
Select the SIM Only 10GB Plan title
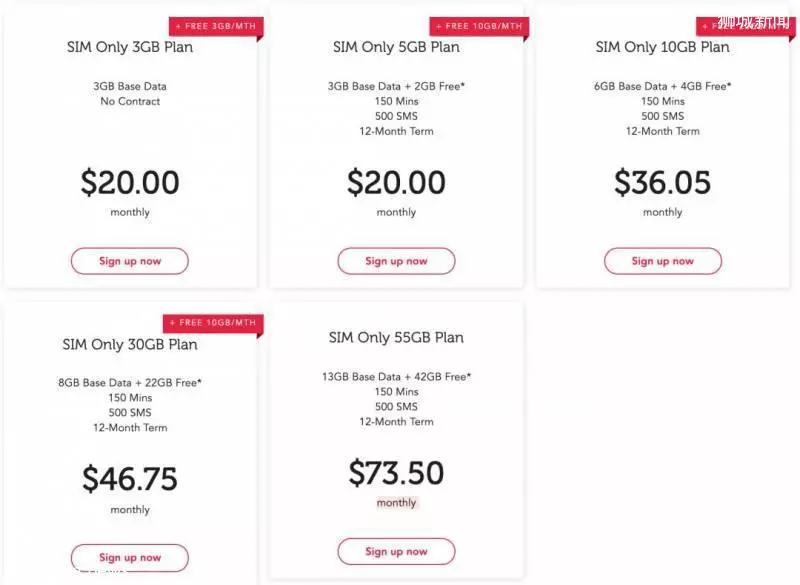tap(662, 47)
